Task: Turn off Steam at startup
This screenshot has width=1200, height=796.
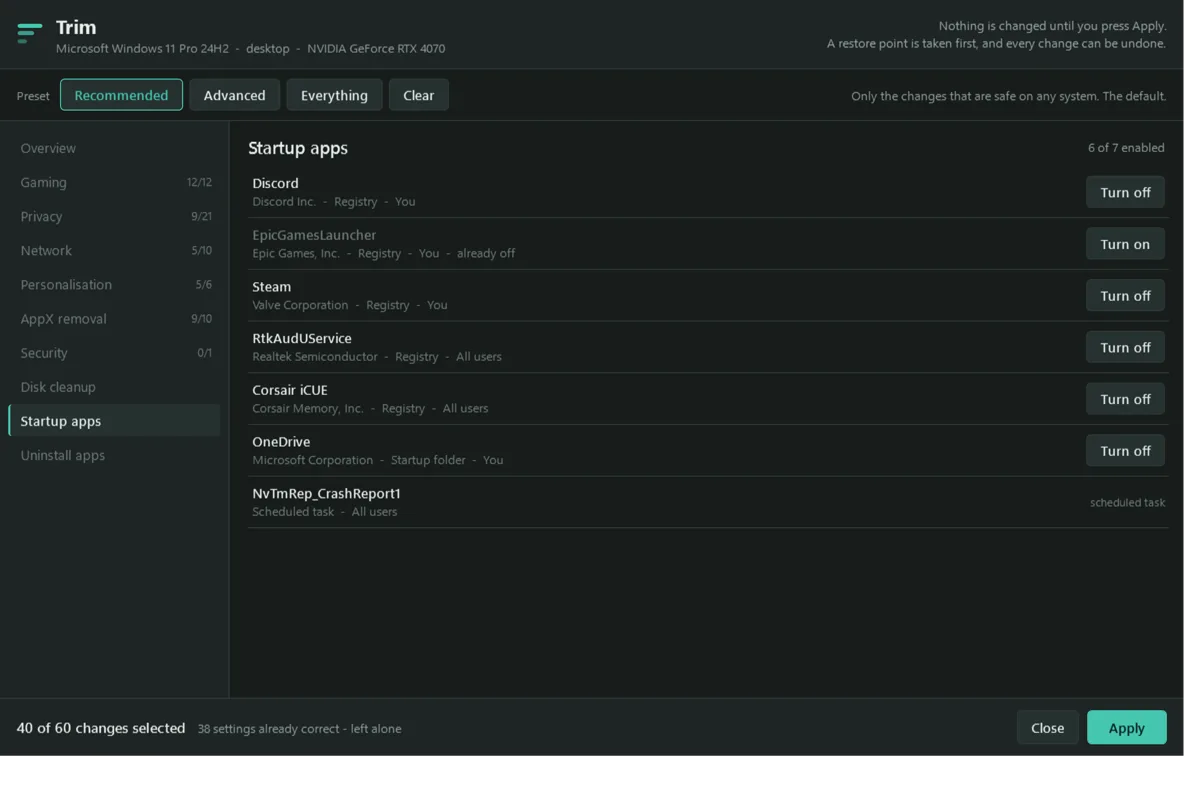Action: point(1125,296)
